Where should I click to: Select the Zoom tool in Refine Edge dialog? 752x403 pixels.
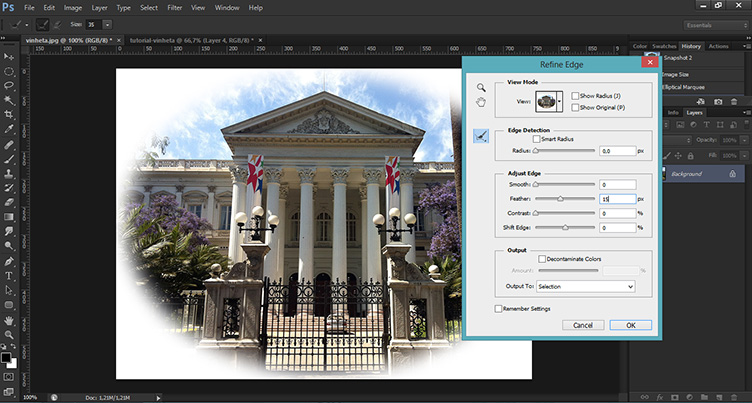click(481, 88)
